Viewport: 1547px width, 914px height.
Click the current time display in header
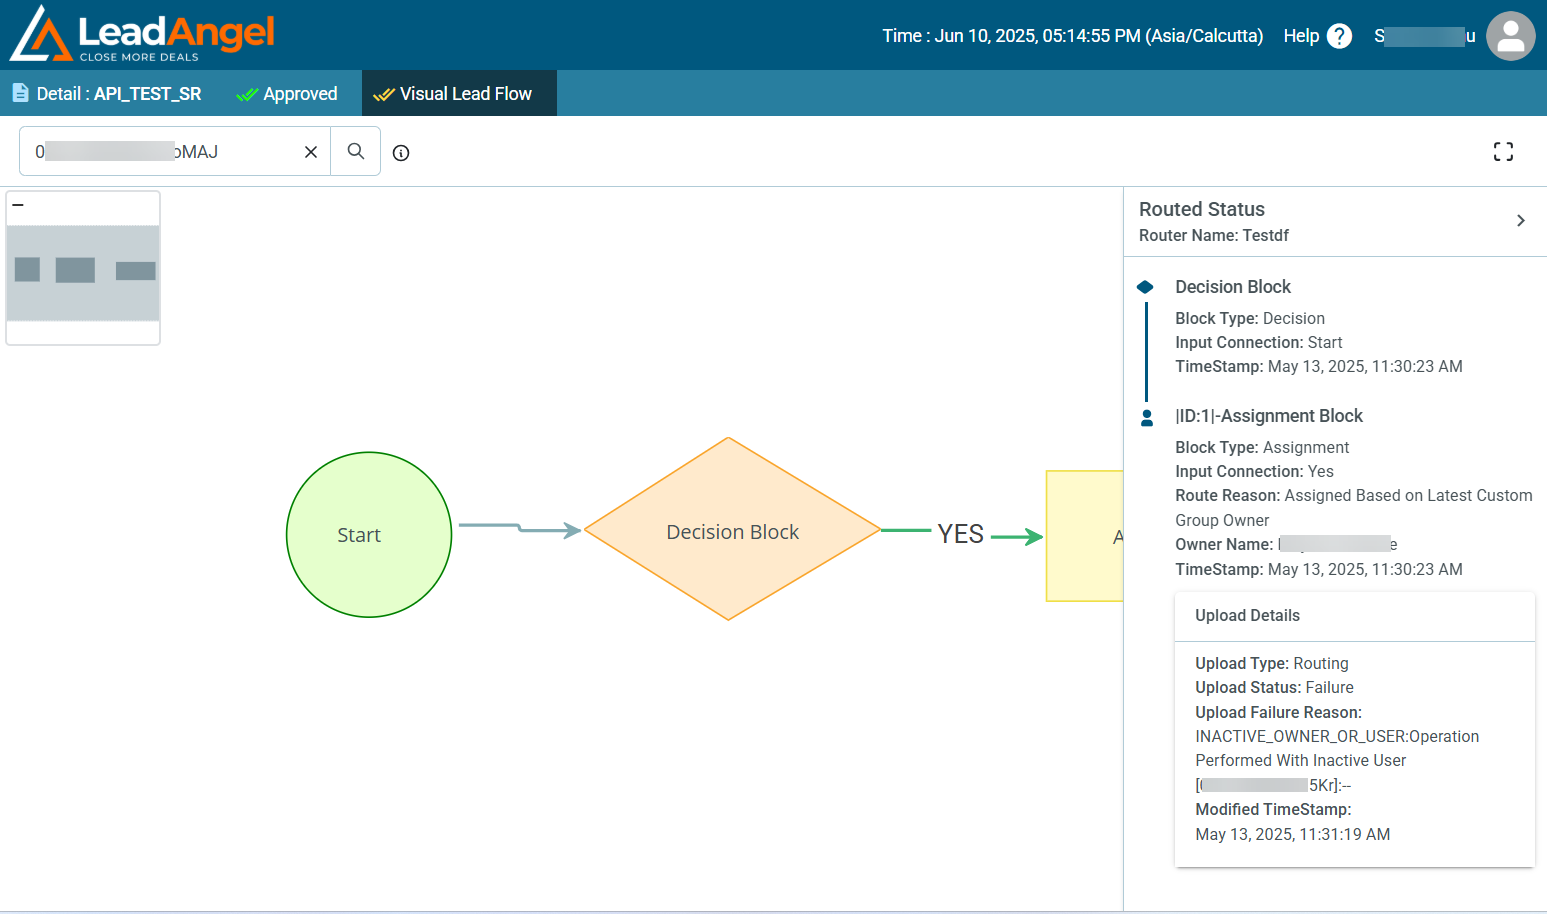point(1072,36)
